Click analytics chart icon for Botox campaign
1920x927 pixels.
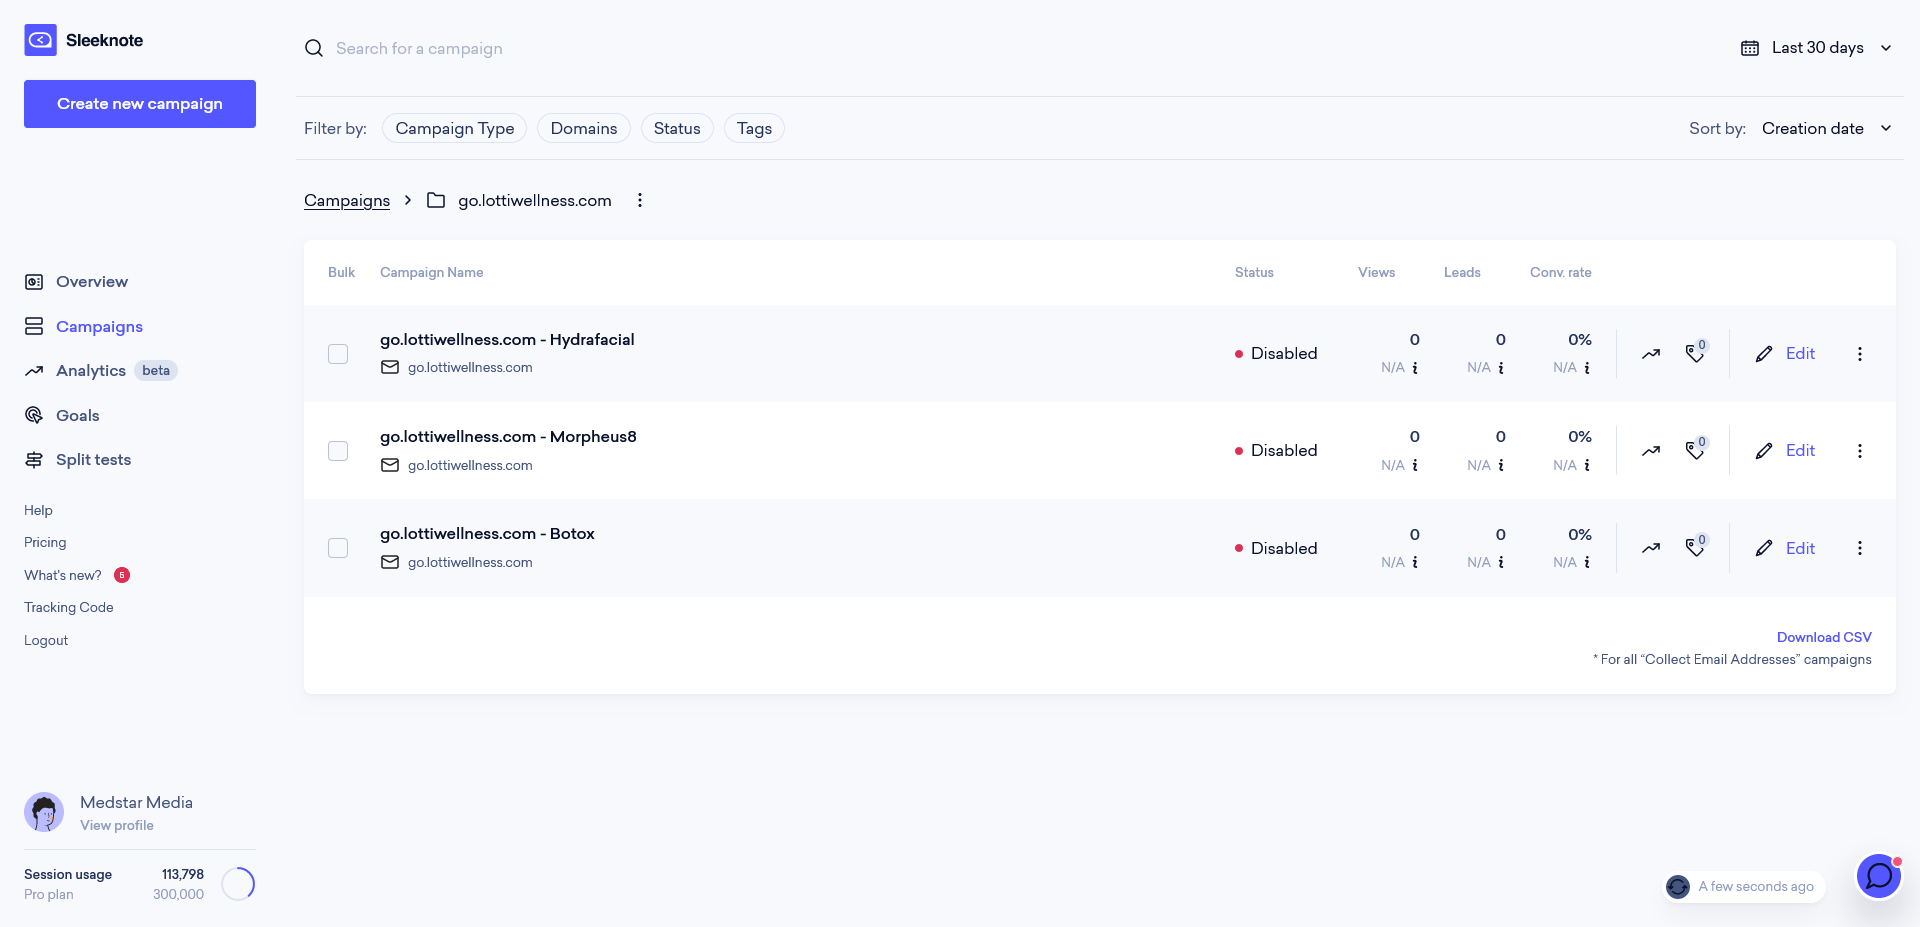click(x=1651, y=548)
